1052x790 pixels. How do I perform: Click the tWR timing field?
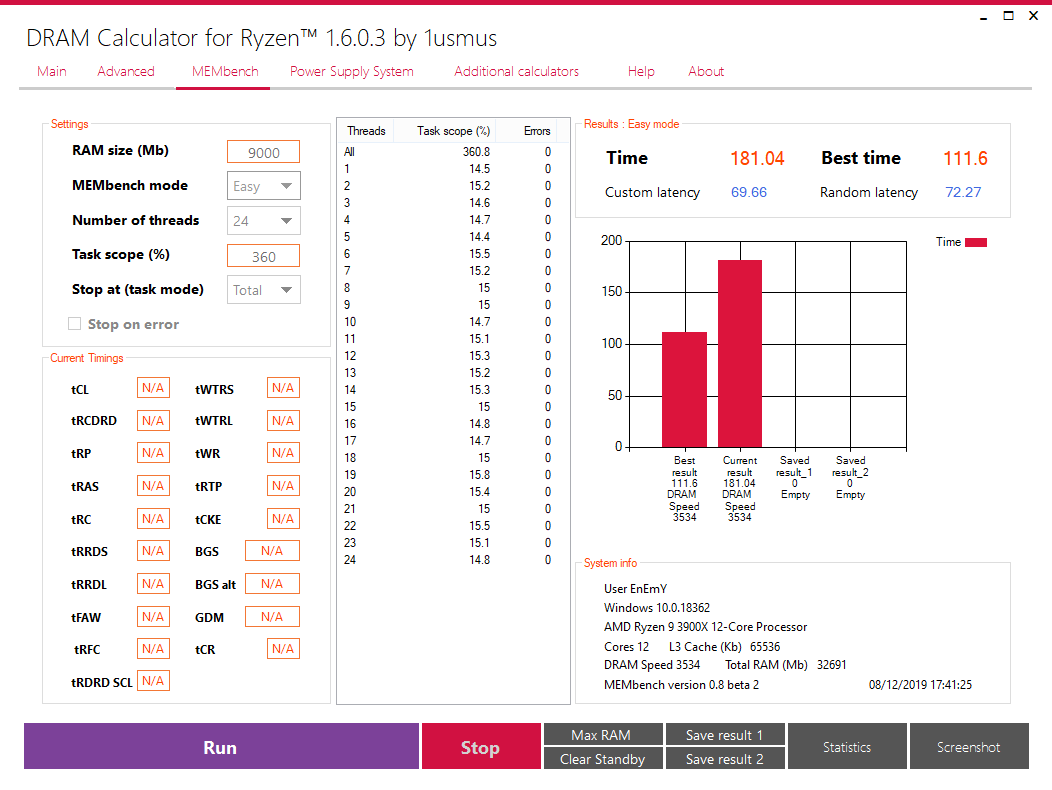[283, 453]
